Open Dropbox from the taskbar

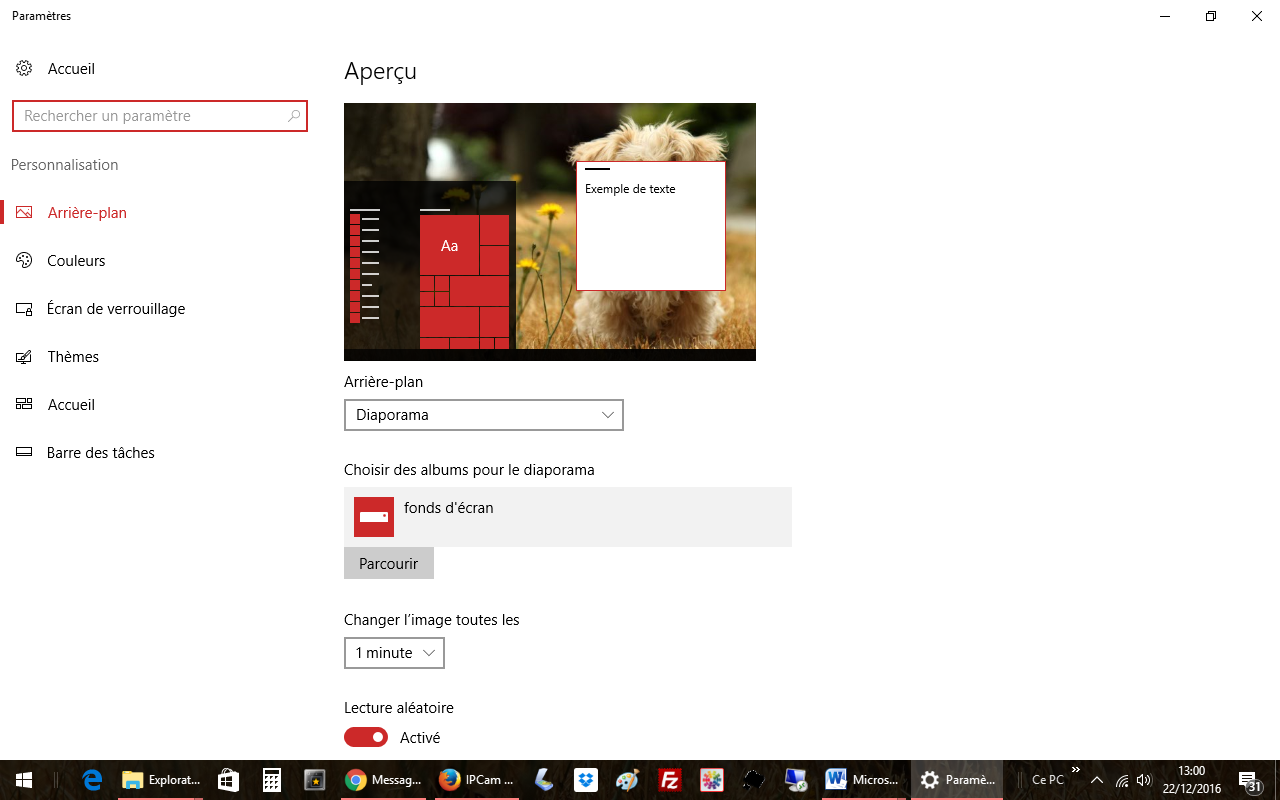click(x=586, y=780)
